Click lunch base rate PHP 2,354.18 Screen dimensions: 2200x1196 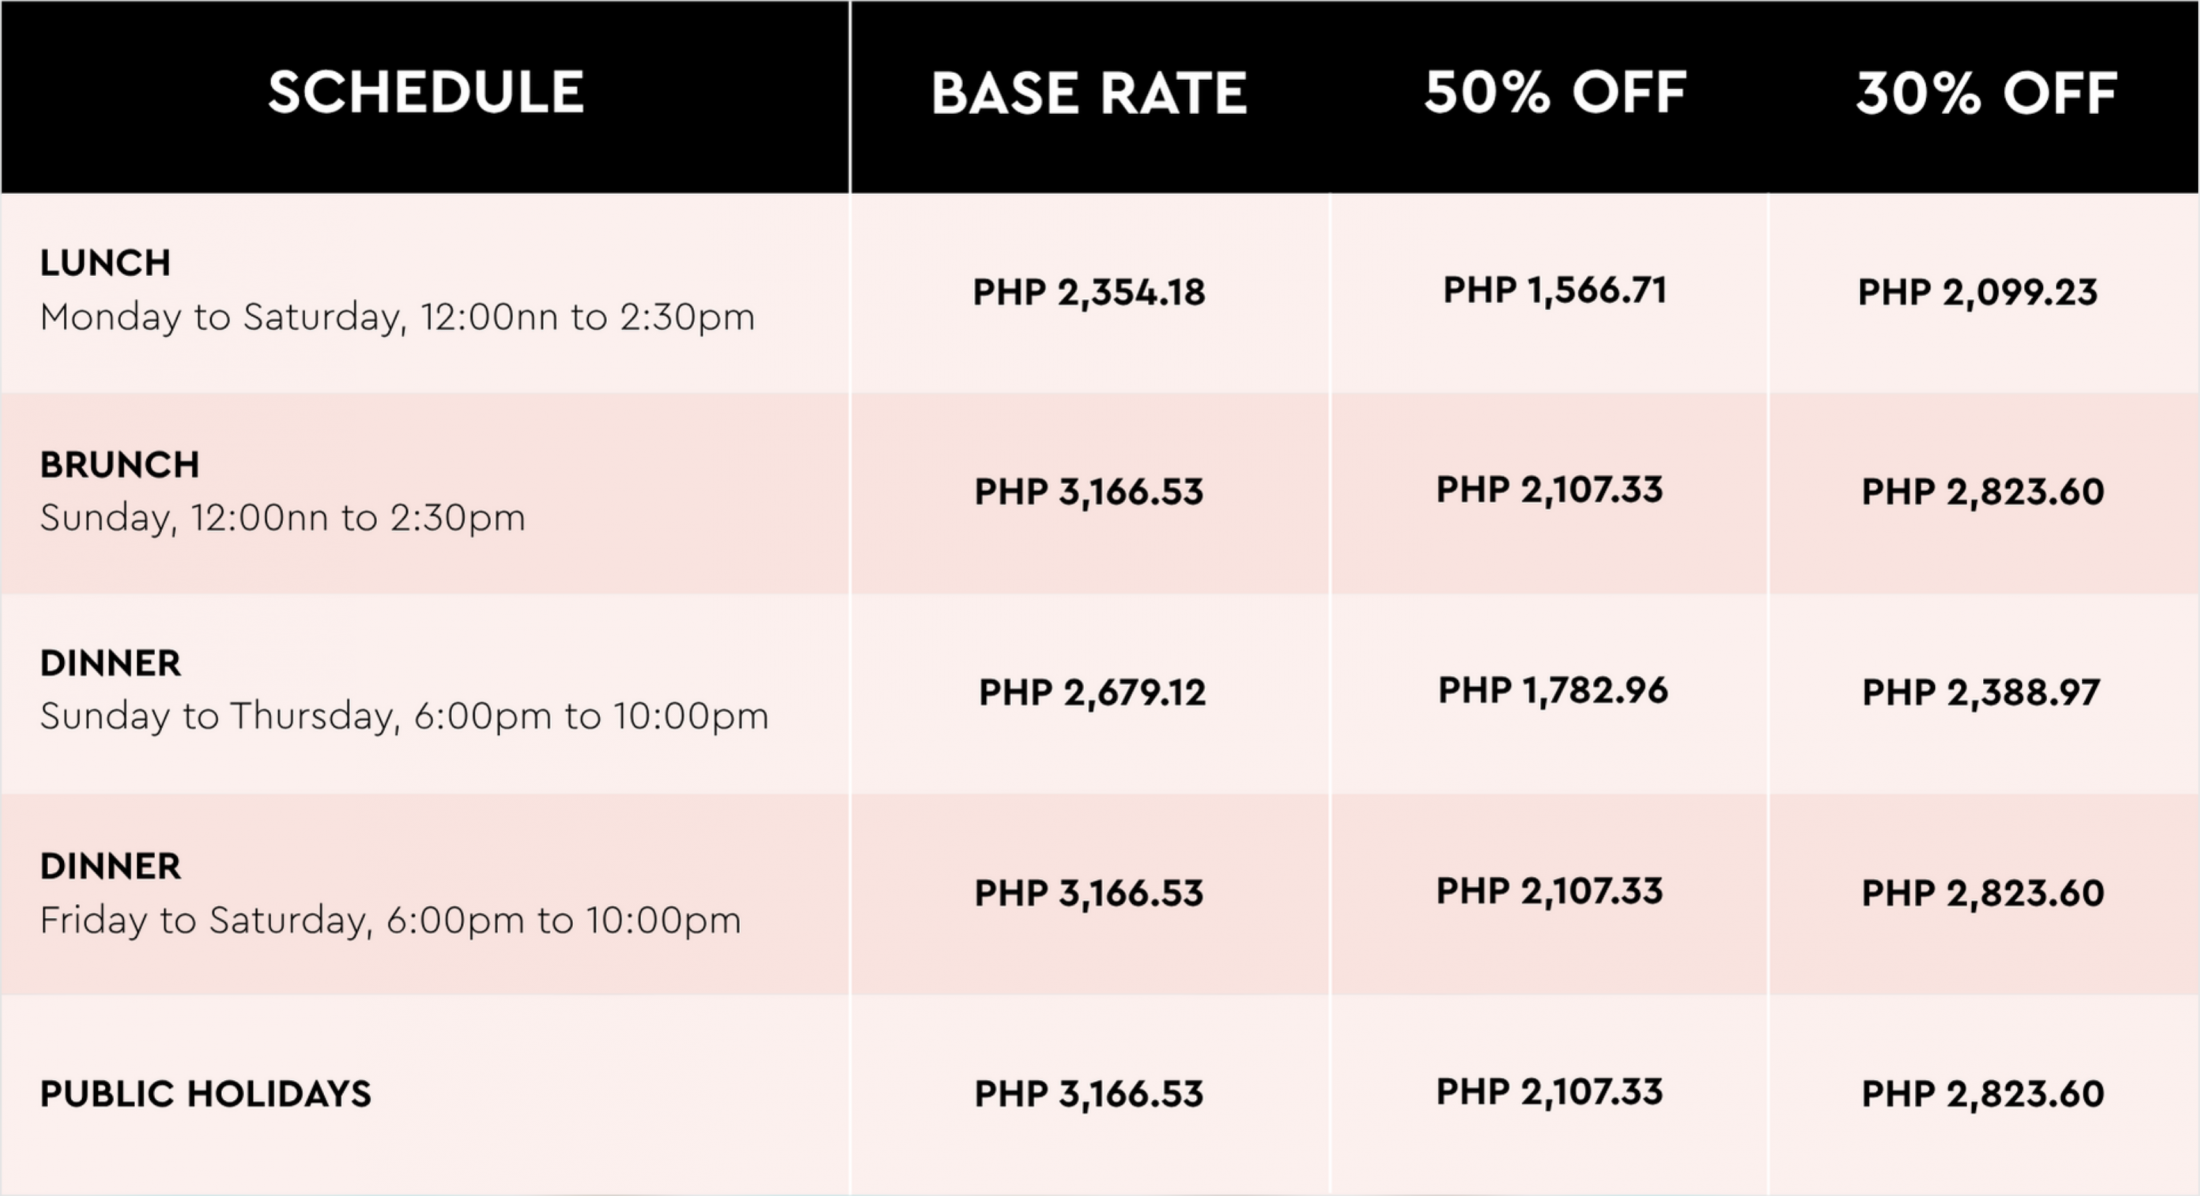(x=1089, y=293)
